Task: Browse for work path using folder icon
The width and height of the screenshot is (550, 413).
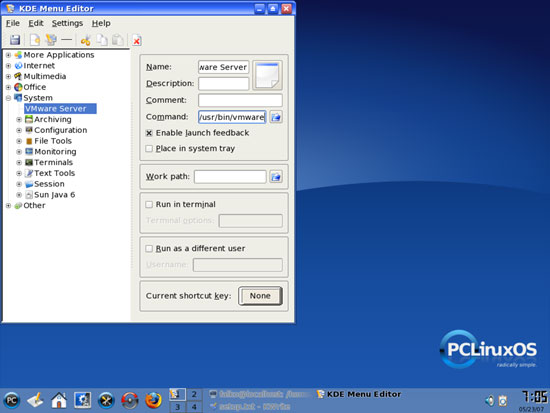Action: coord(276,177)
